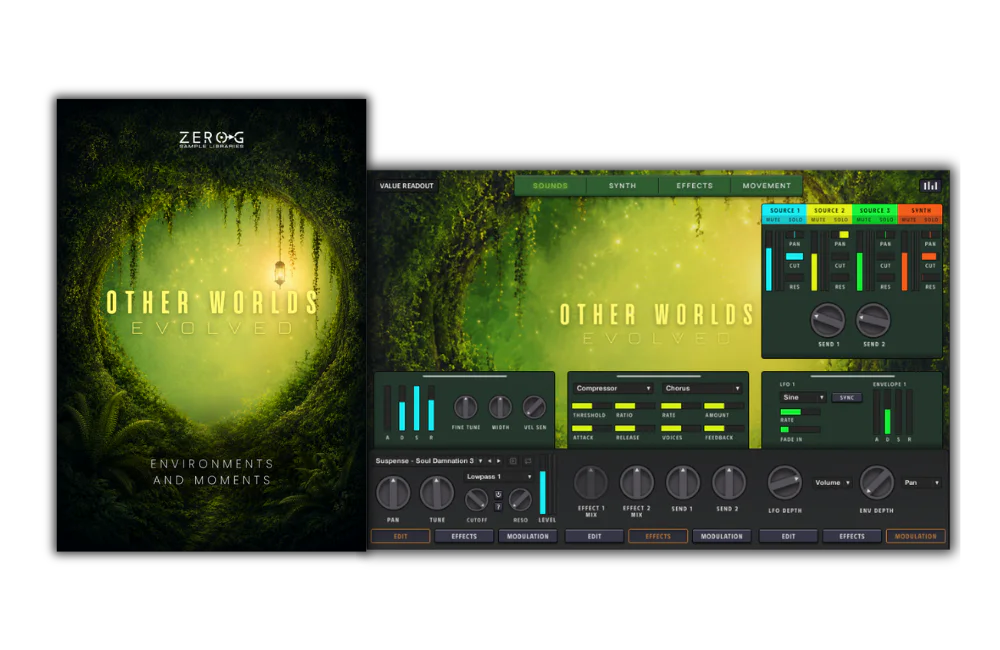Click EDIT button under LFO Depth
This screenshot has height=650, width=1000.
tap(788, 536)
